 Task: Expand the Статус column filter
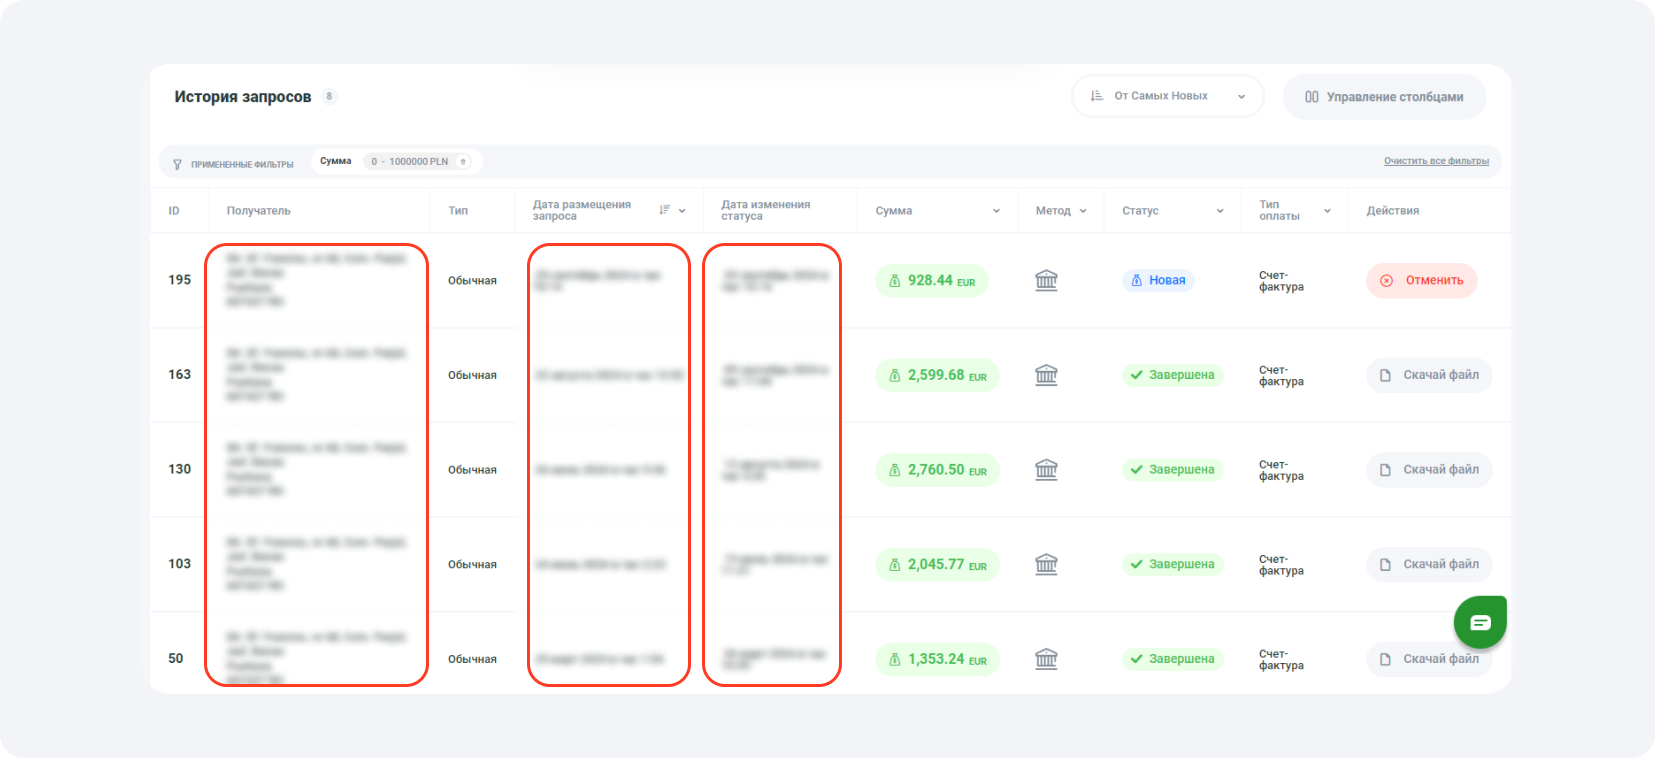[1220, 211]
